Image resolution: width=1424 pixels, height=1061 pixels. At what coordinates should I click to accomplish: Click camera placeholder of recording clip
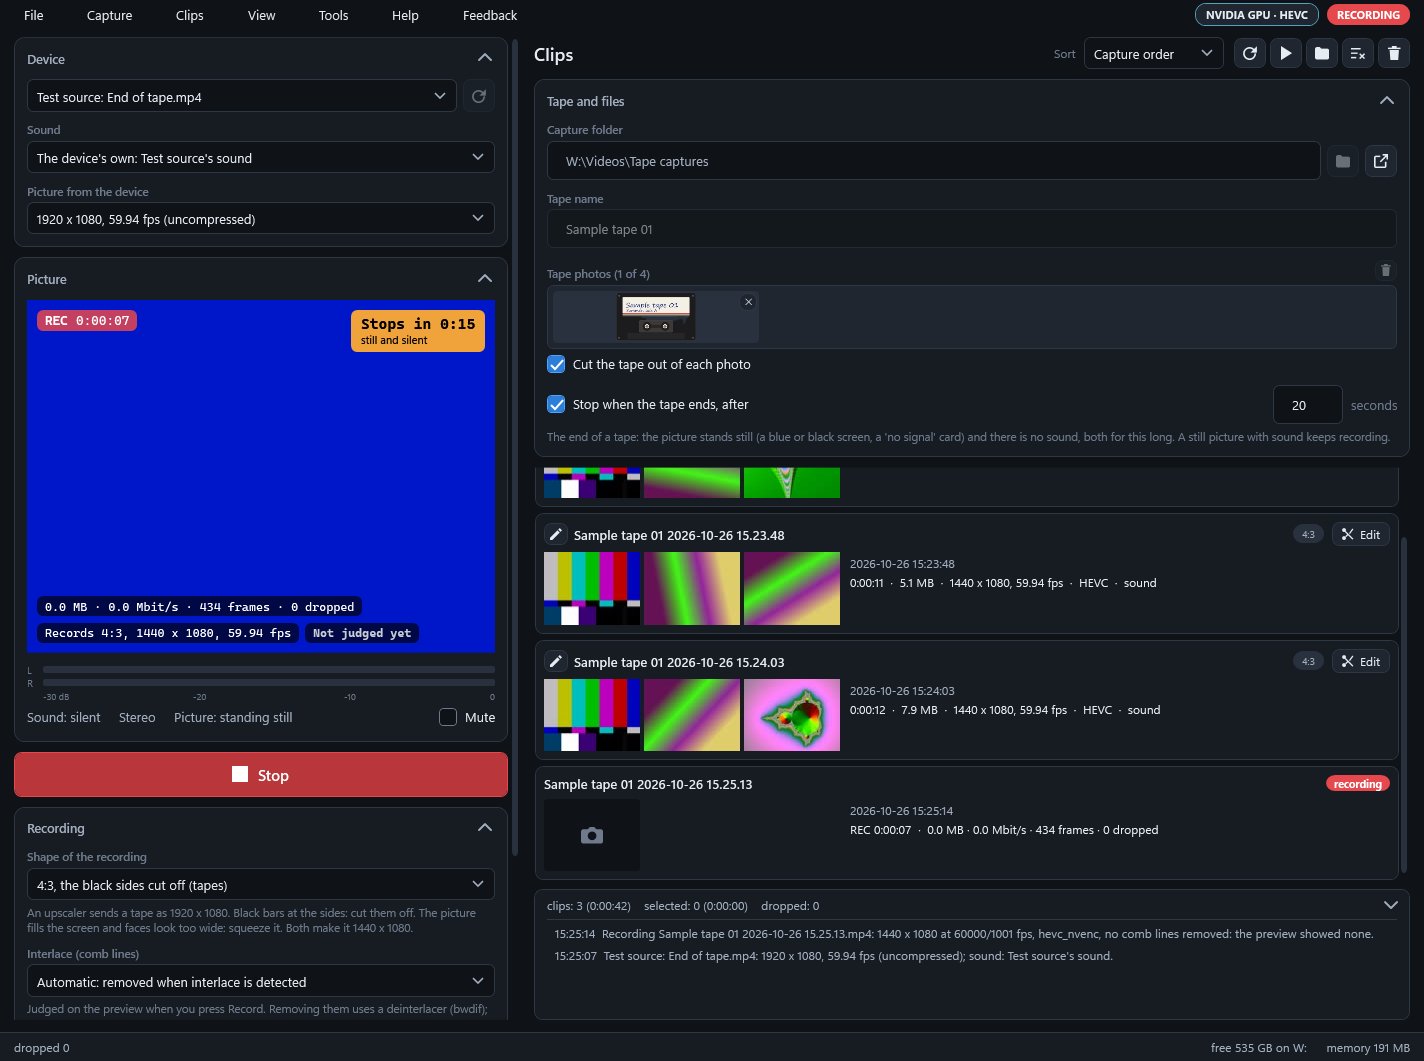(x=592, y=835)
